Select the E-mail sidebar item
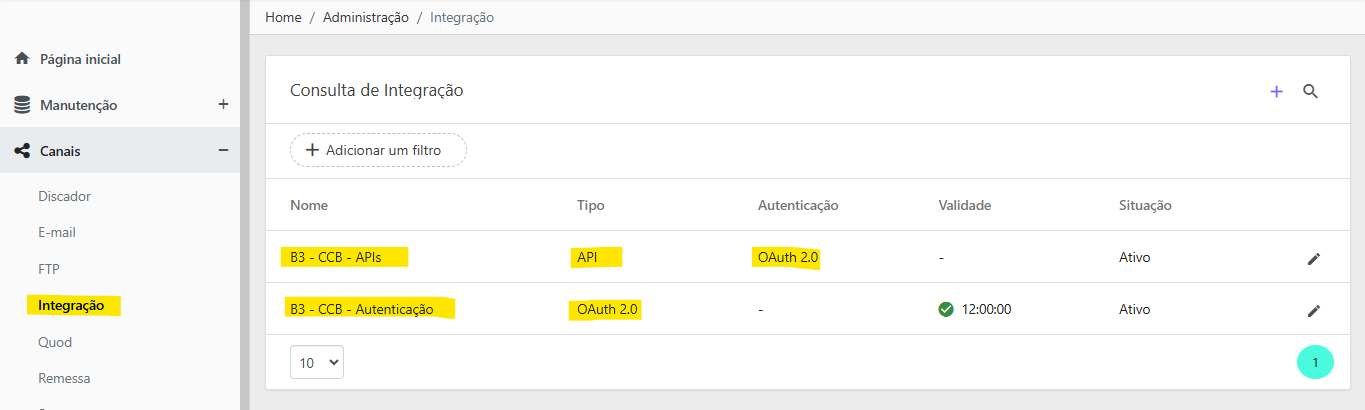 [57, 232]
